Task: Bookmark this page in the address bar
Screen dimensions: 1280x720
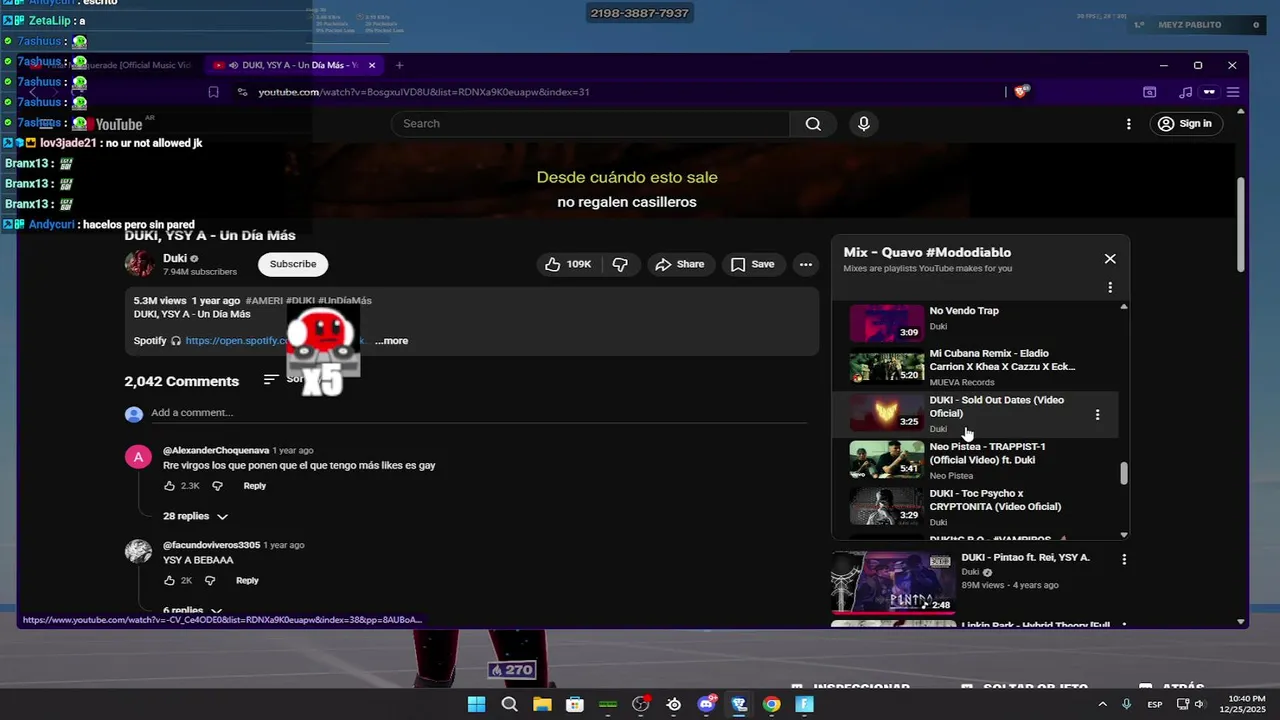Action: (213, 92)
